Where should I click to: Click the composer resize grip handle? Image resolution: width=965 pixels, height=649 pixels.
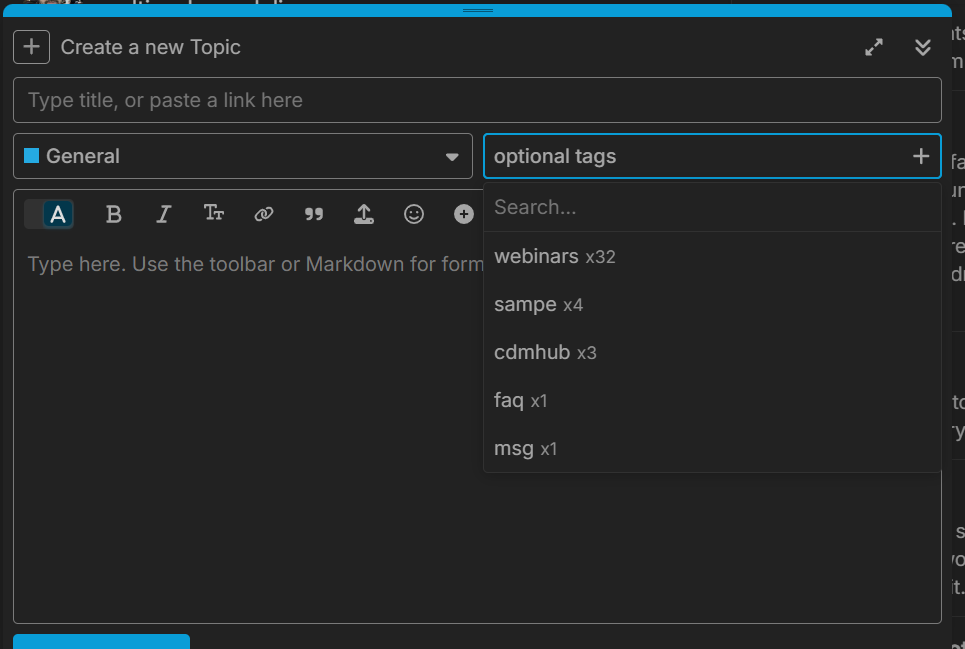pyautogui.click(x=478, y=10)
